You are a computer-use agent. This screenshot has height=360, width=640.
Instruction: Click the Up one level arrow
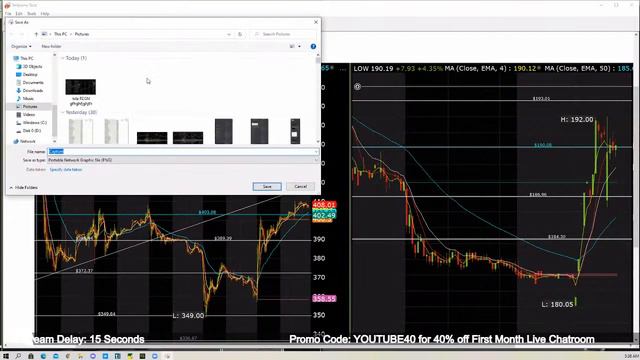(36, 34)
